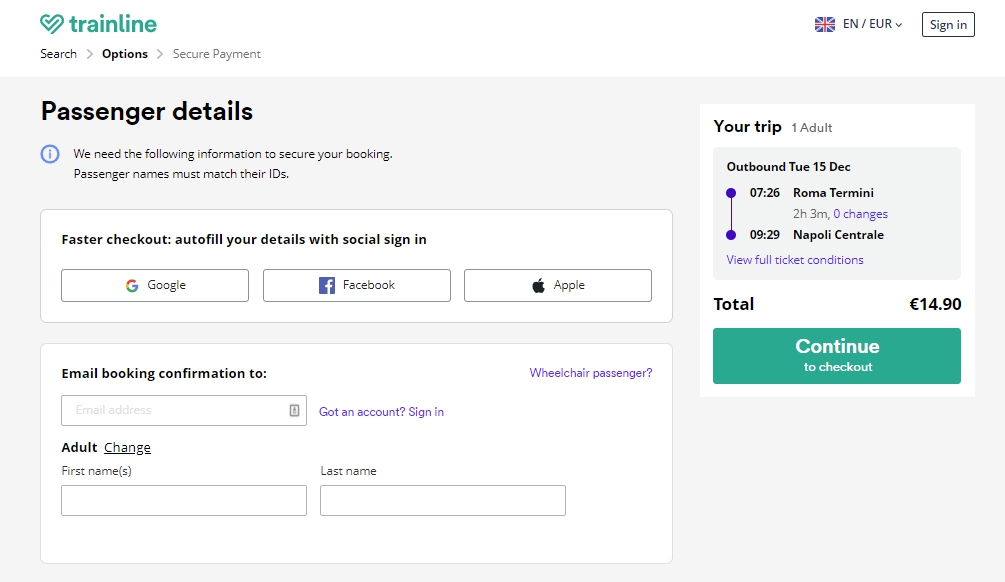1005x582 pixels.
Task: Click the Trainline heart logo icon
Action: [52, 24]
